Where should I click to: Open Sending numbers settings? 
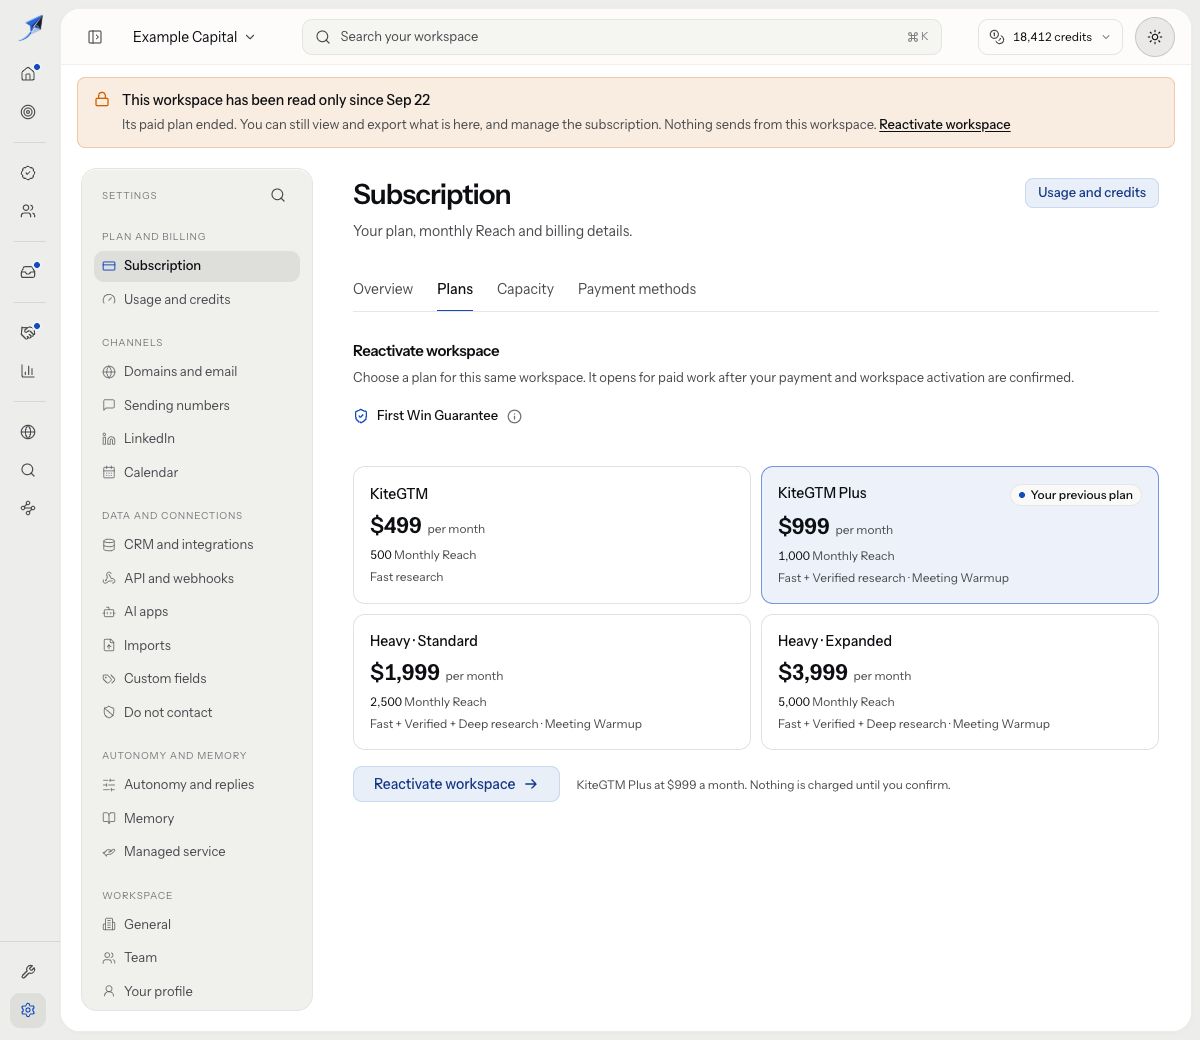[197, 405]
